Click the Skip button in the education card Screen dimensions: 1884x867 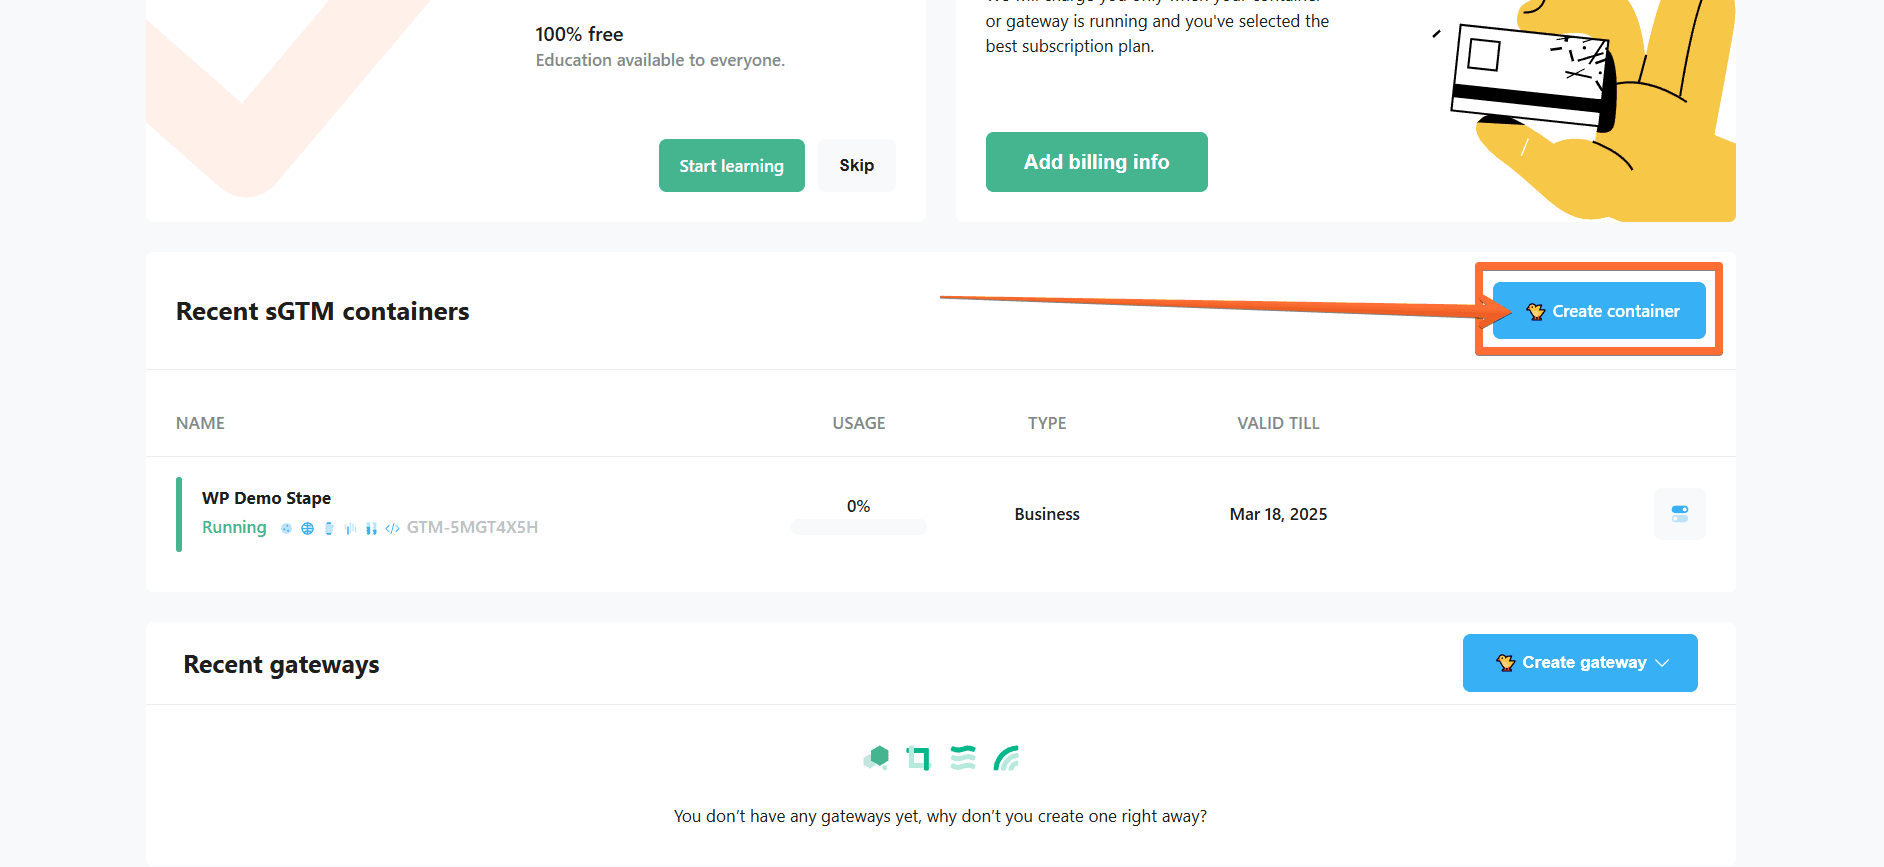856,165
